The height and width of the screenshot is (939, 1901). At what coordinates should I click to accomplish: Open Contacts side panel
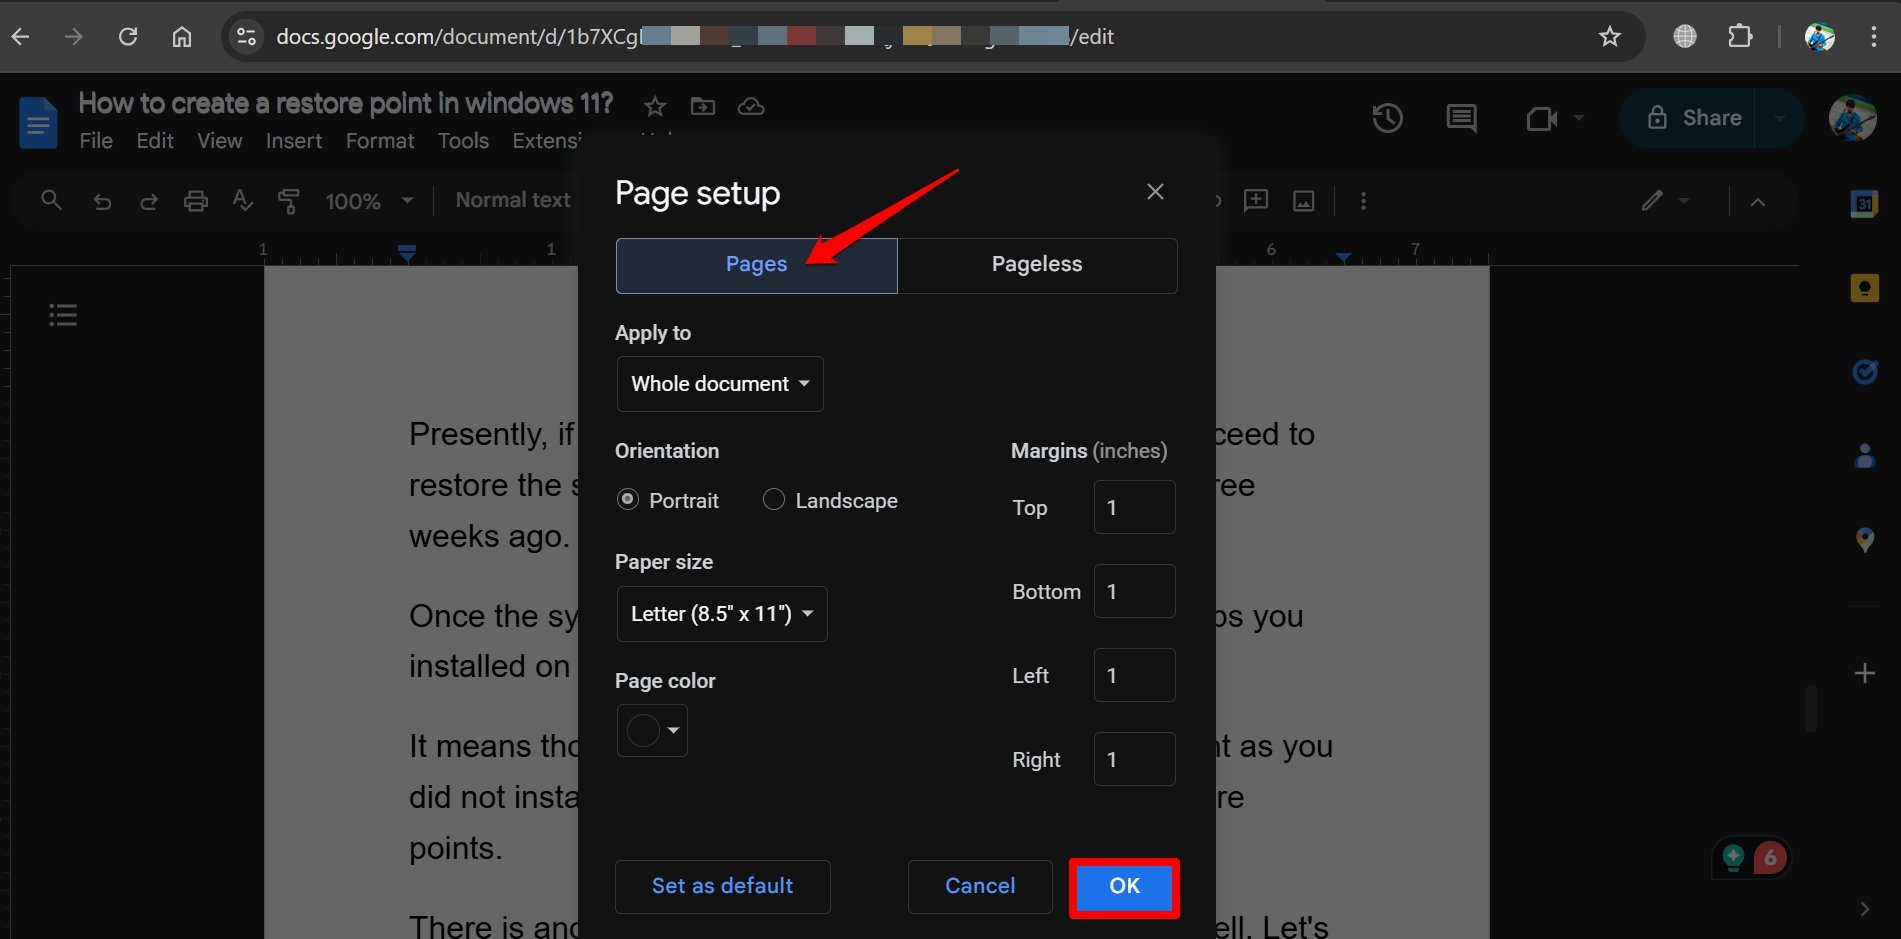pyautogui.click(x=1864, y=456)
